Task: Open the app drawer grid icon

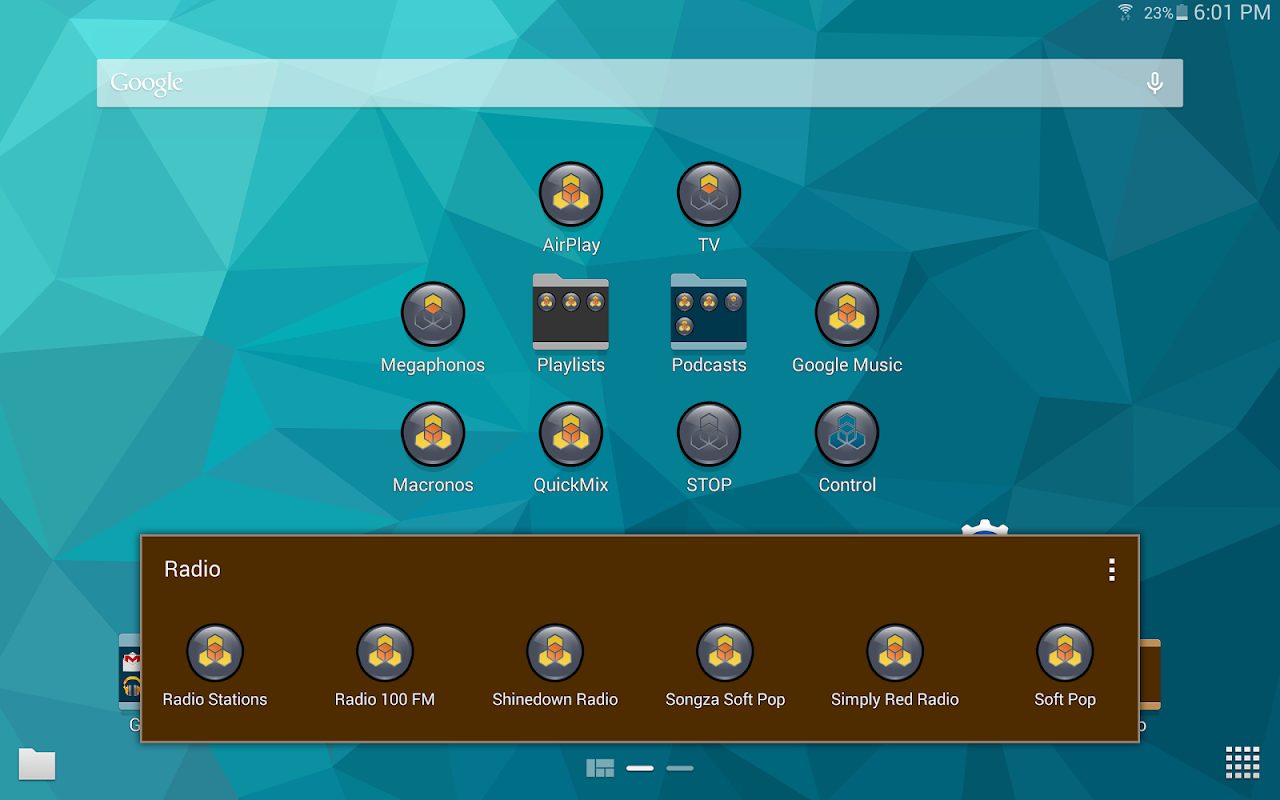Action: tap(1243, 762)
